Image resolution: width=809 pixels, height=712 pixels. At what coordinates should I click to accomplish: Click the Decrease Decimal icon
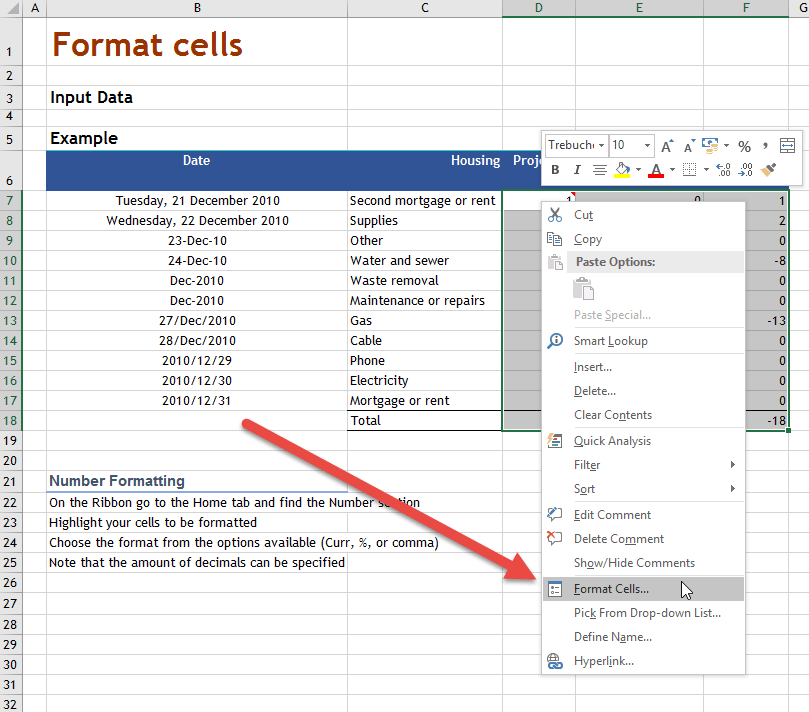(746, 170)
